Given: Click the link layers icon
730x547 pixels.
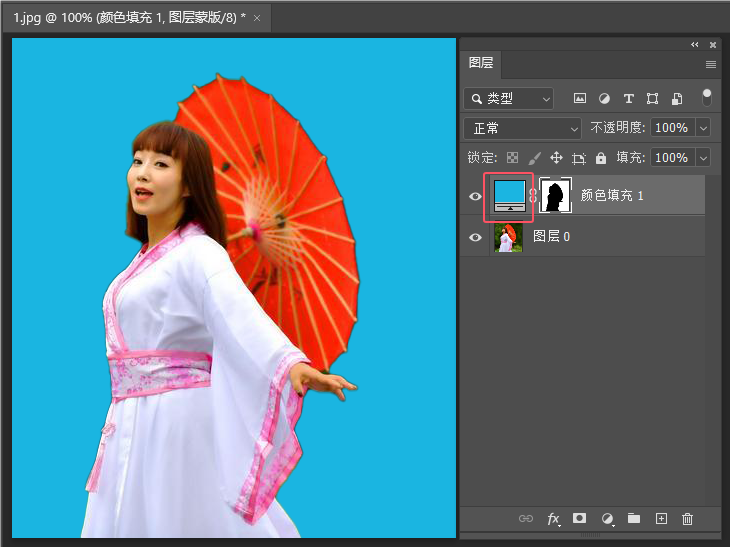Looking at the screenshot, I should [526, 519].
